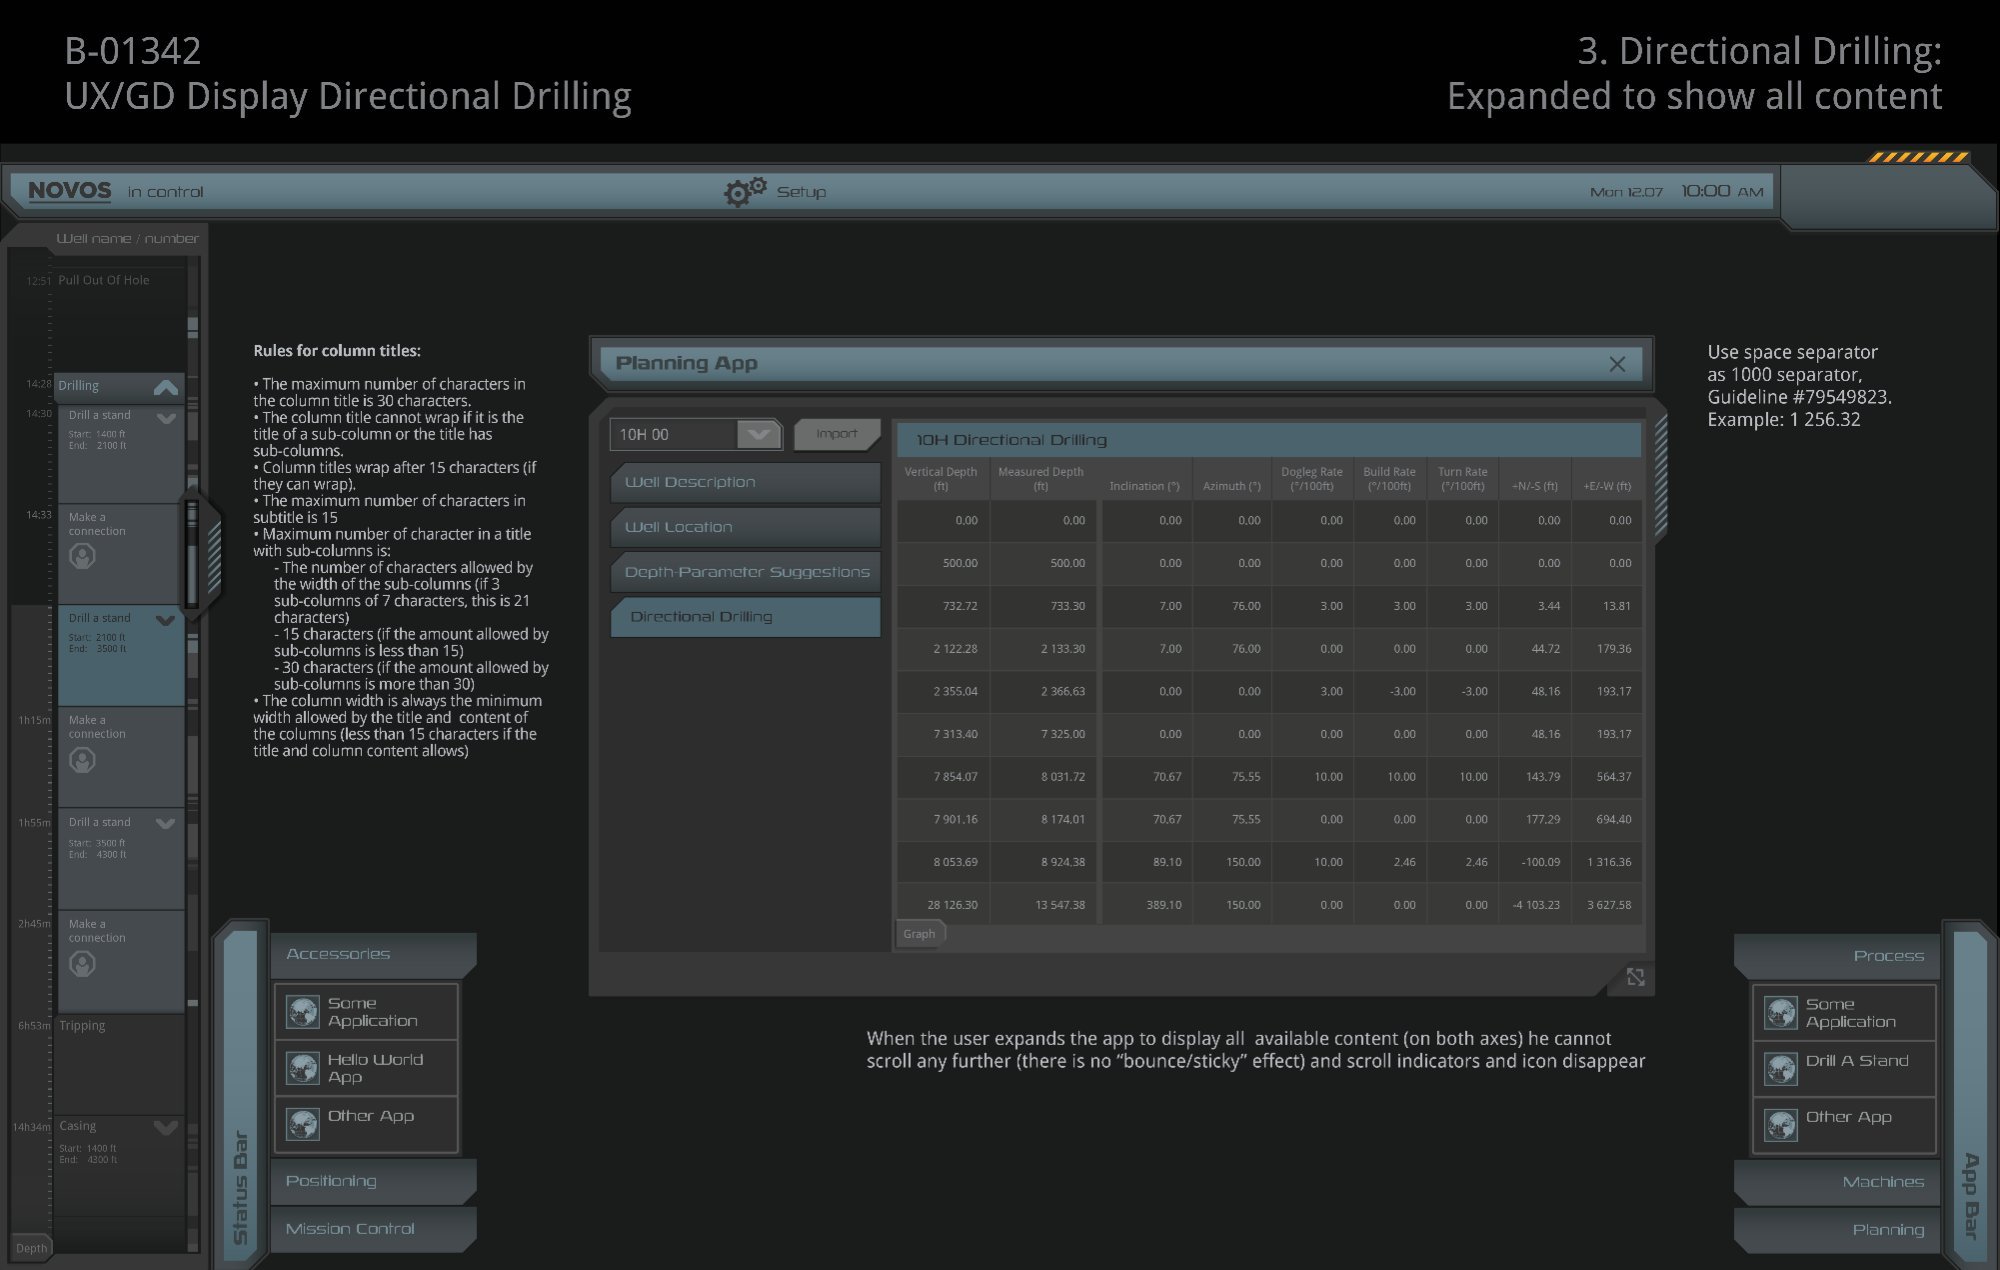The image size is (2000, 1270).
Task: Open the Setup gears icon
Action: pyautogui.click(x=745, y=190)
